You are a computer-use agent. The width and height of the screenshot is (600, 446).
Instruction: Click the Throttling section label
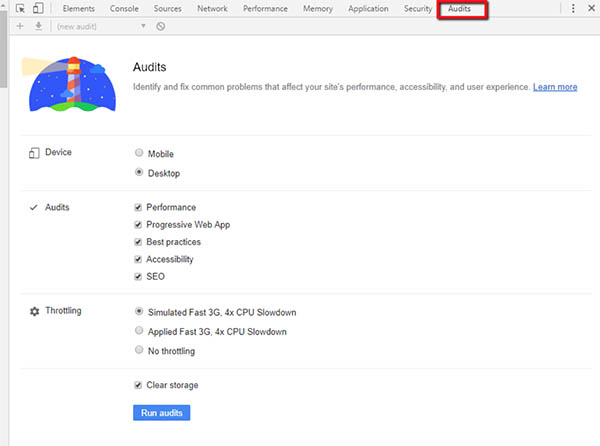pyautogui.click(x=63, y=310)
